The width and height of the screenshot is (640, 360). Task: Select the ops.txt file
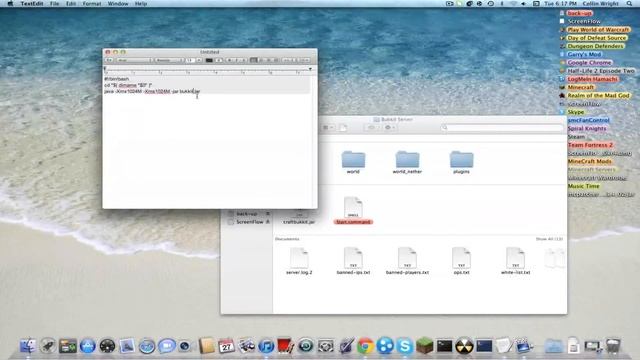461,261
